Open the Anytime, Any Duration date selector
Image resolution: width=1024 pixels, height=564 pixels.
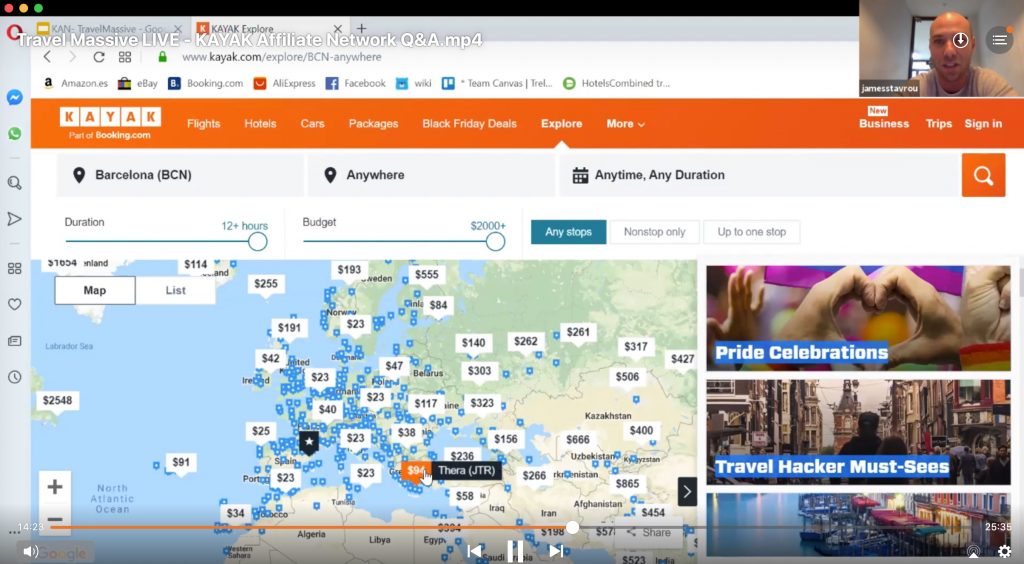click(758, 175)
